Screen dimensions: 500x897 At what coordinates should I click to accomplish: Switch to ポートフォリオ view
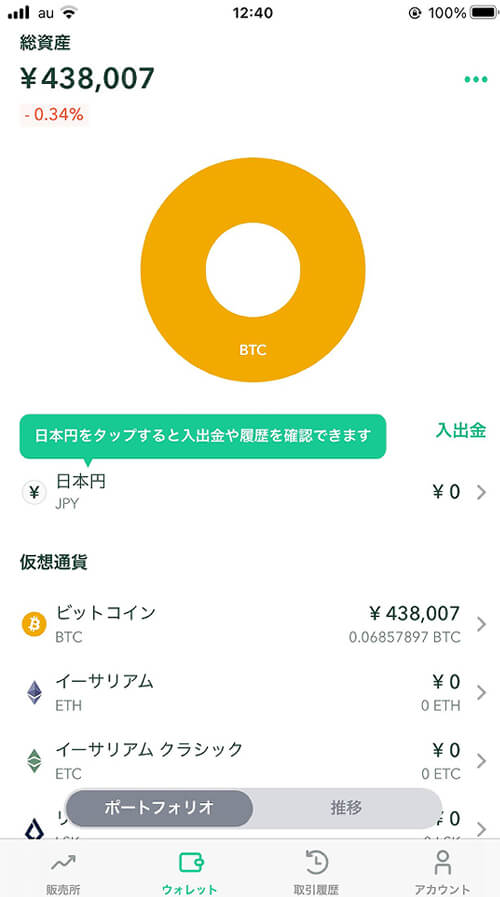tap(159, 808)
